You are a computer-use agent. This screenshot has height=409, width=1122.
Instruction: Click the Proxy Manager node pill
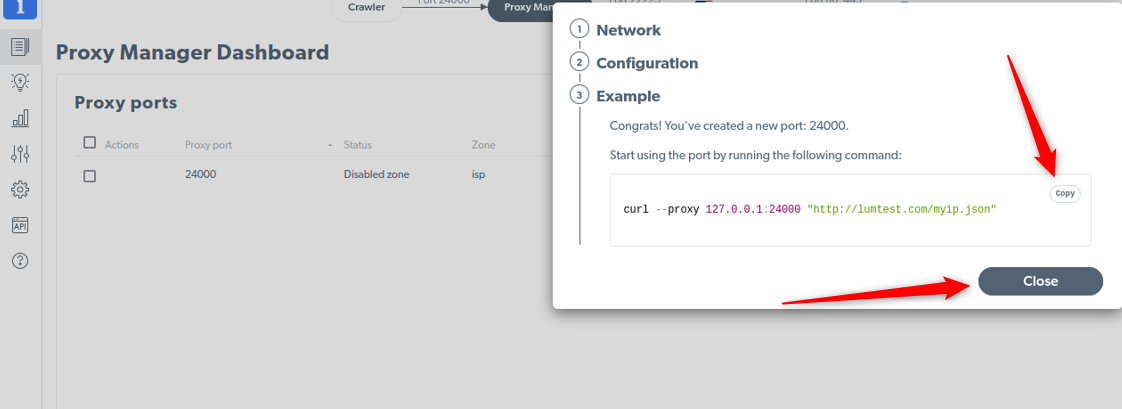(x=522, y=8)
